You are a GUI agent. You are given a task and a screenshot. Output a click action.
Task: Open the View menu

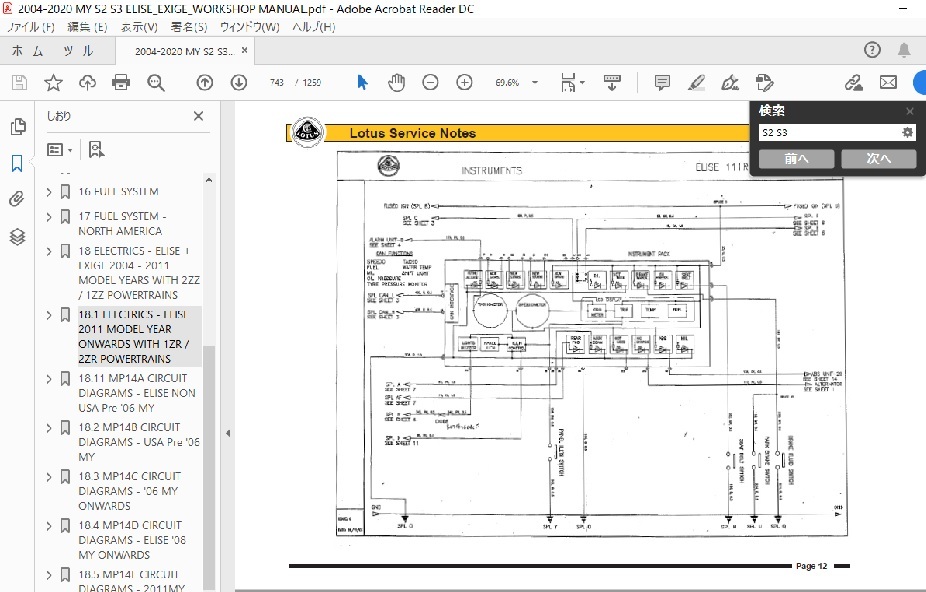tap(139, 27)
